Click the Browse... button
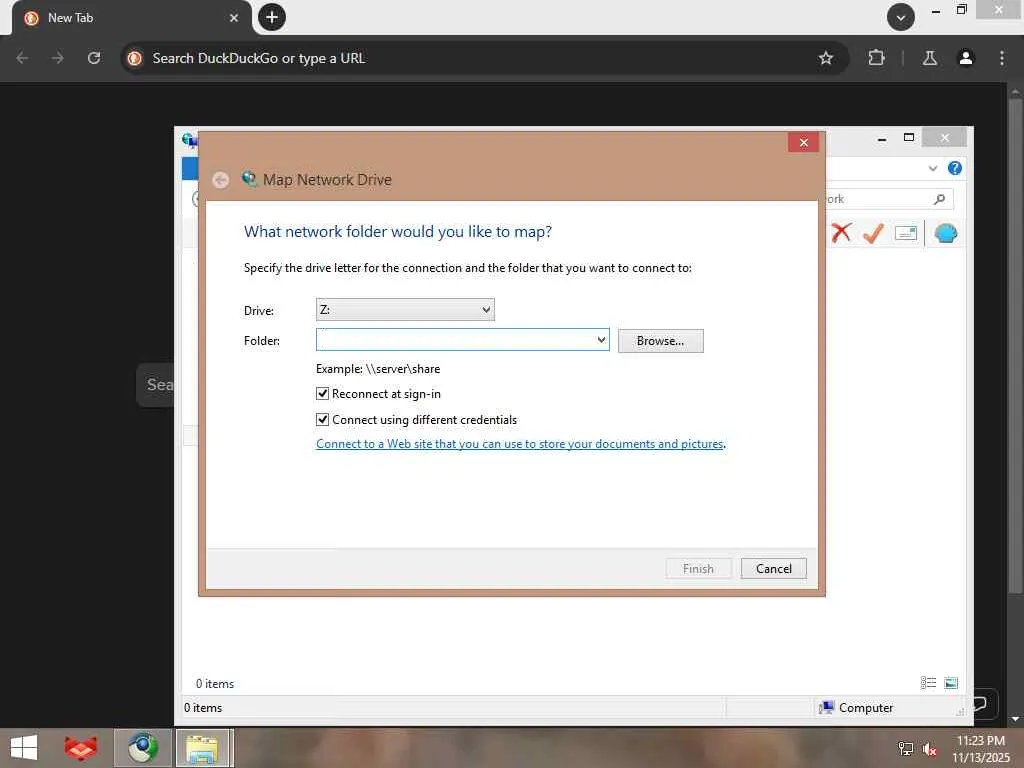The height and width of the screenshot is (768, 1024). (x=660, y=341)
